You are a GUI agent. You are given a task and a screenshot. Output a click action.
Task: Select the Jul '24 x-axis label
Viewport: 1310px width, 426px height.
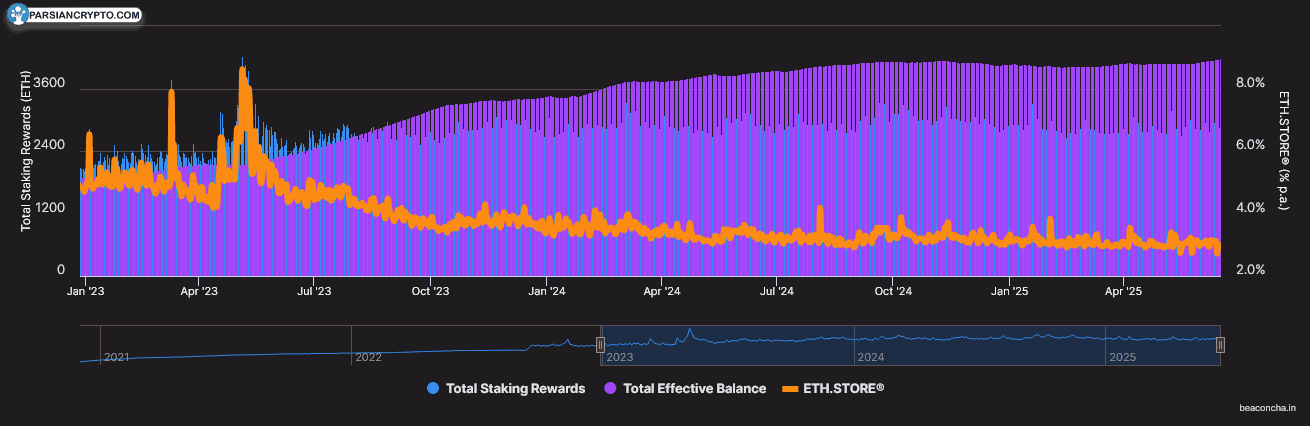[x=777, y=292]
